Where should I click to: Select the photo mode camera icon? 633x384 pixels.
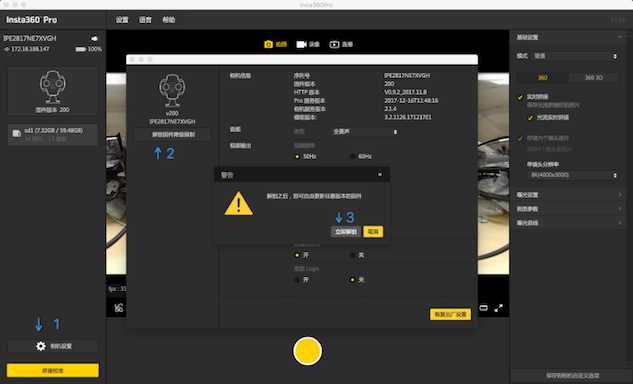[268, 44]
